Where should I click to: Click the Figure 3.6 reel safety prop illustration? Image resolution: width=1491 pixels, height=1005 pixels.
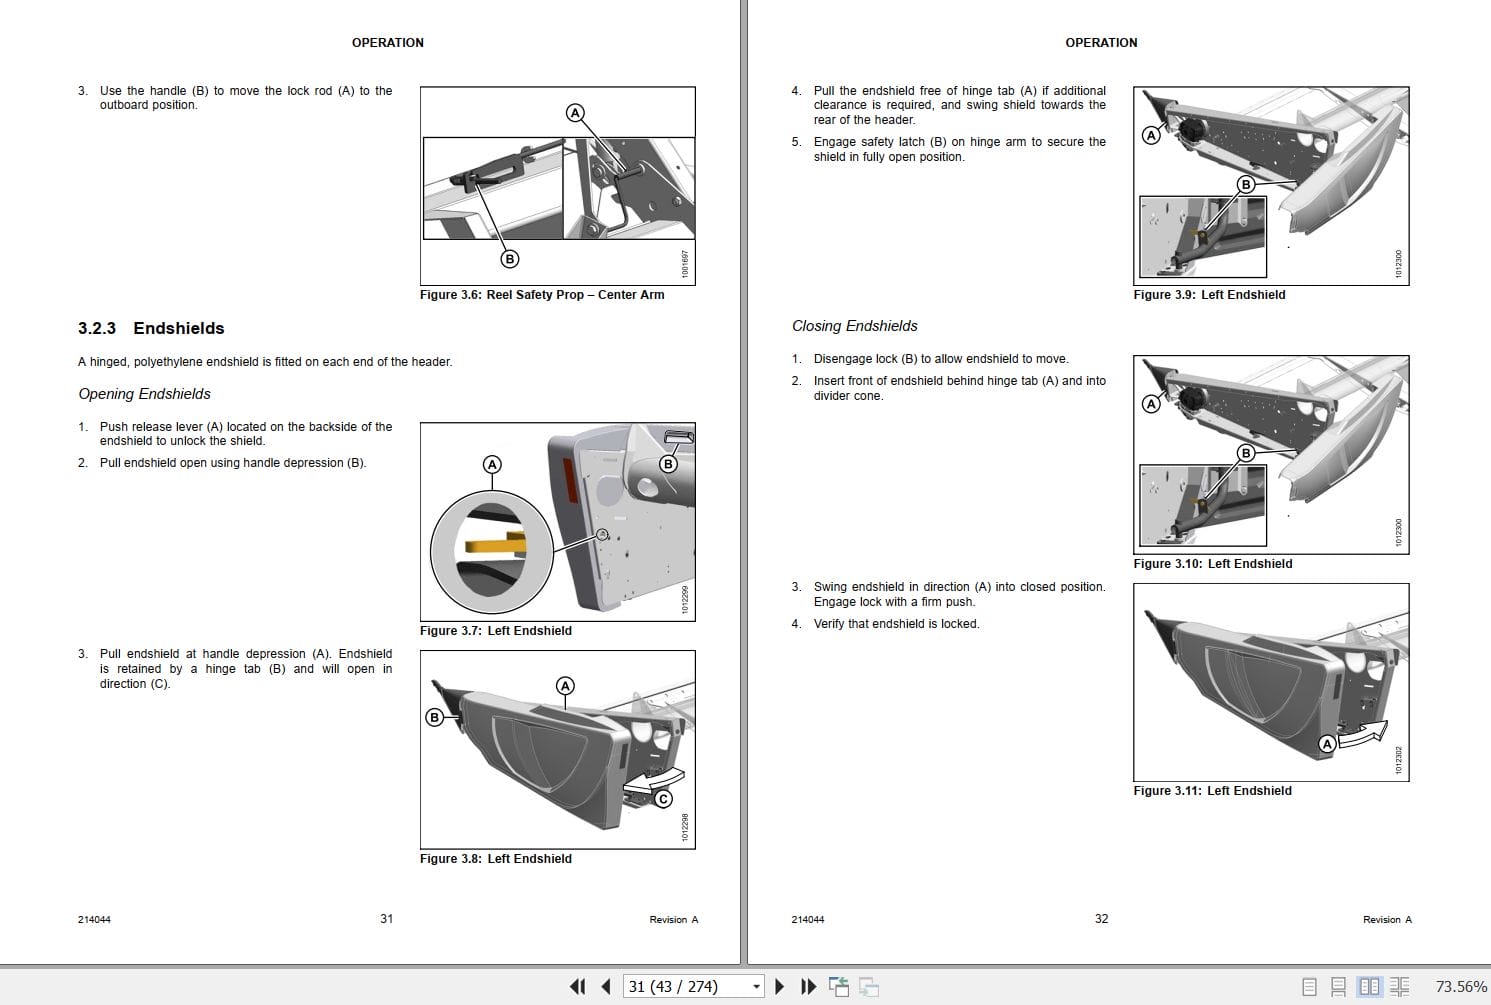[558, 186]
